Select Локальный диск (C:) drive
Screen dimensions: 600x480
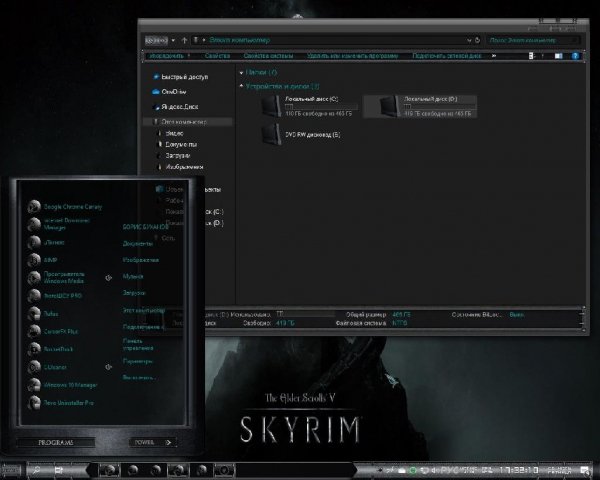tap(309, 106)
